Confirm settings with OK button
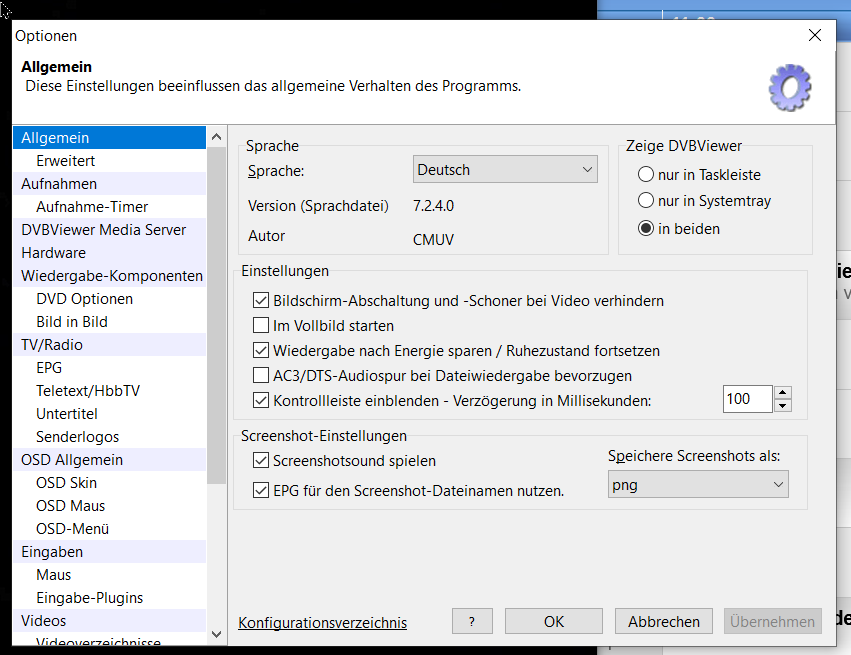The image size is (851, 655). coord(554,621)
